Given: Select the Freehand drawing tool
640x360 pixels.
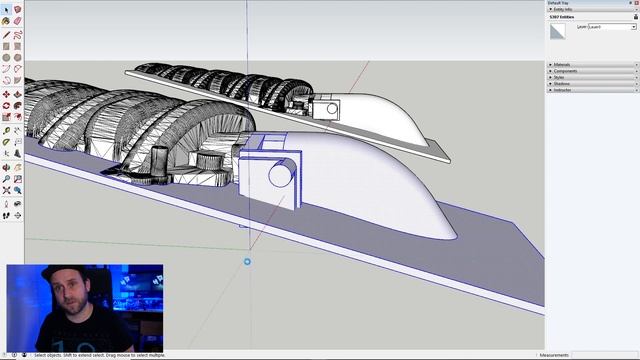Looking at the screenshot, I should pos(18,35).
